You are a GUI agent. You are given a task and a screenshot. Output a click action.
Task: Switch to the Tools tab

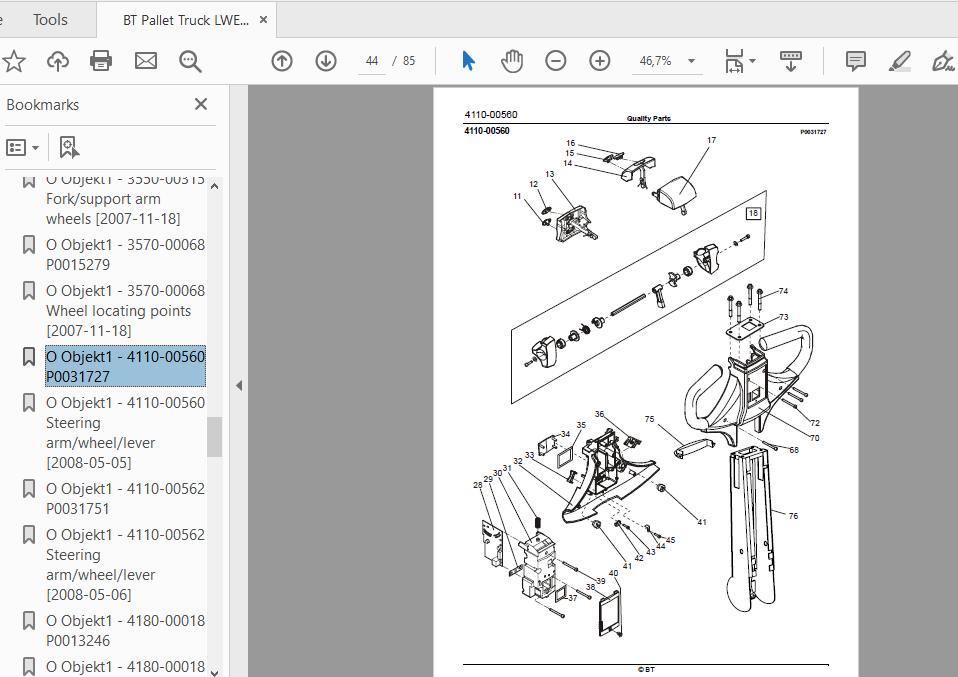[50, 19]
